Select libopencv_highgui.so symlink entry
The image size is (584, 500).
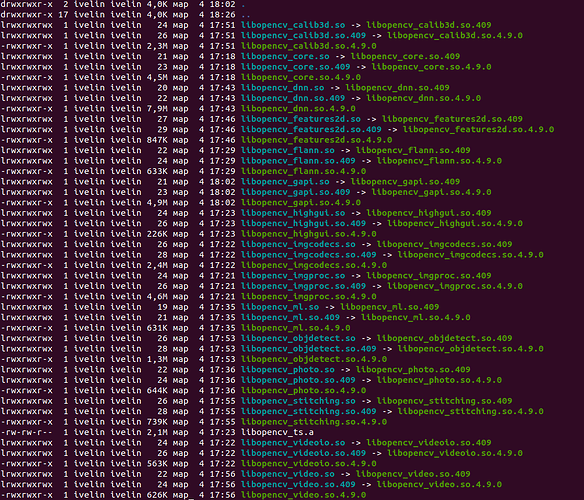click(x=293, y=213)
